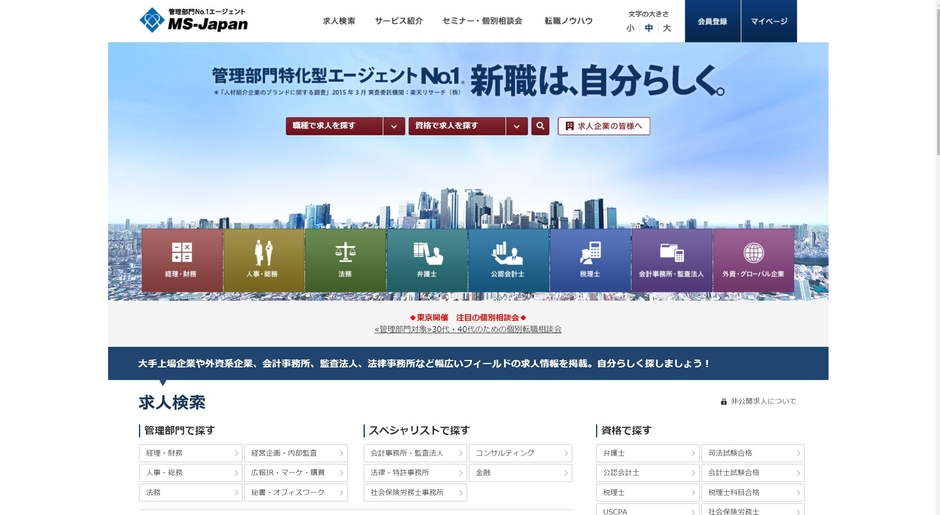Open the MS-Japan logo homepage link
Image resolution: width=940 pixels, height=515 pixels.
click(x=194, y=20)
